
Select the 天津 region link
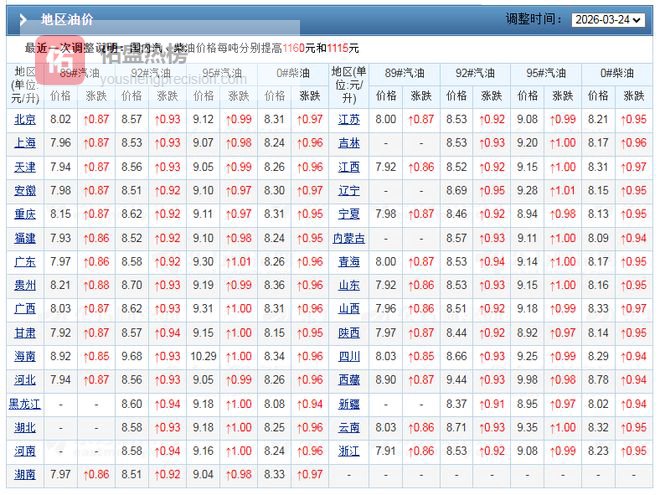tap(25, 167)
